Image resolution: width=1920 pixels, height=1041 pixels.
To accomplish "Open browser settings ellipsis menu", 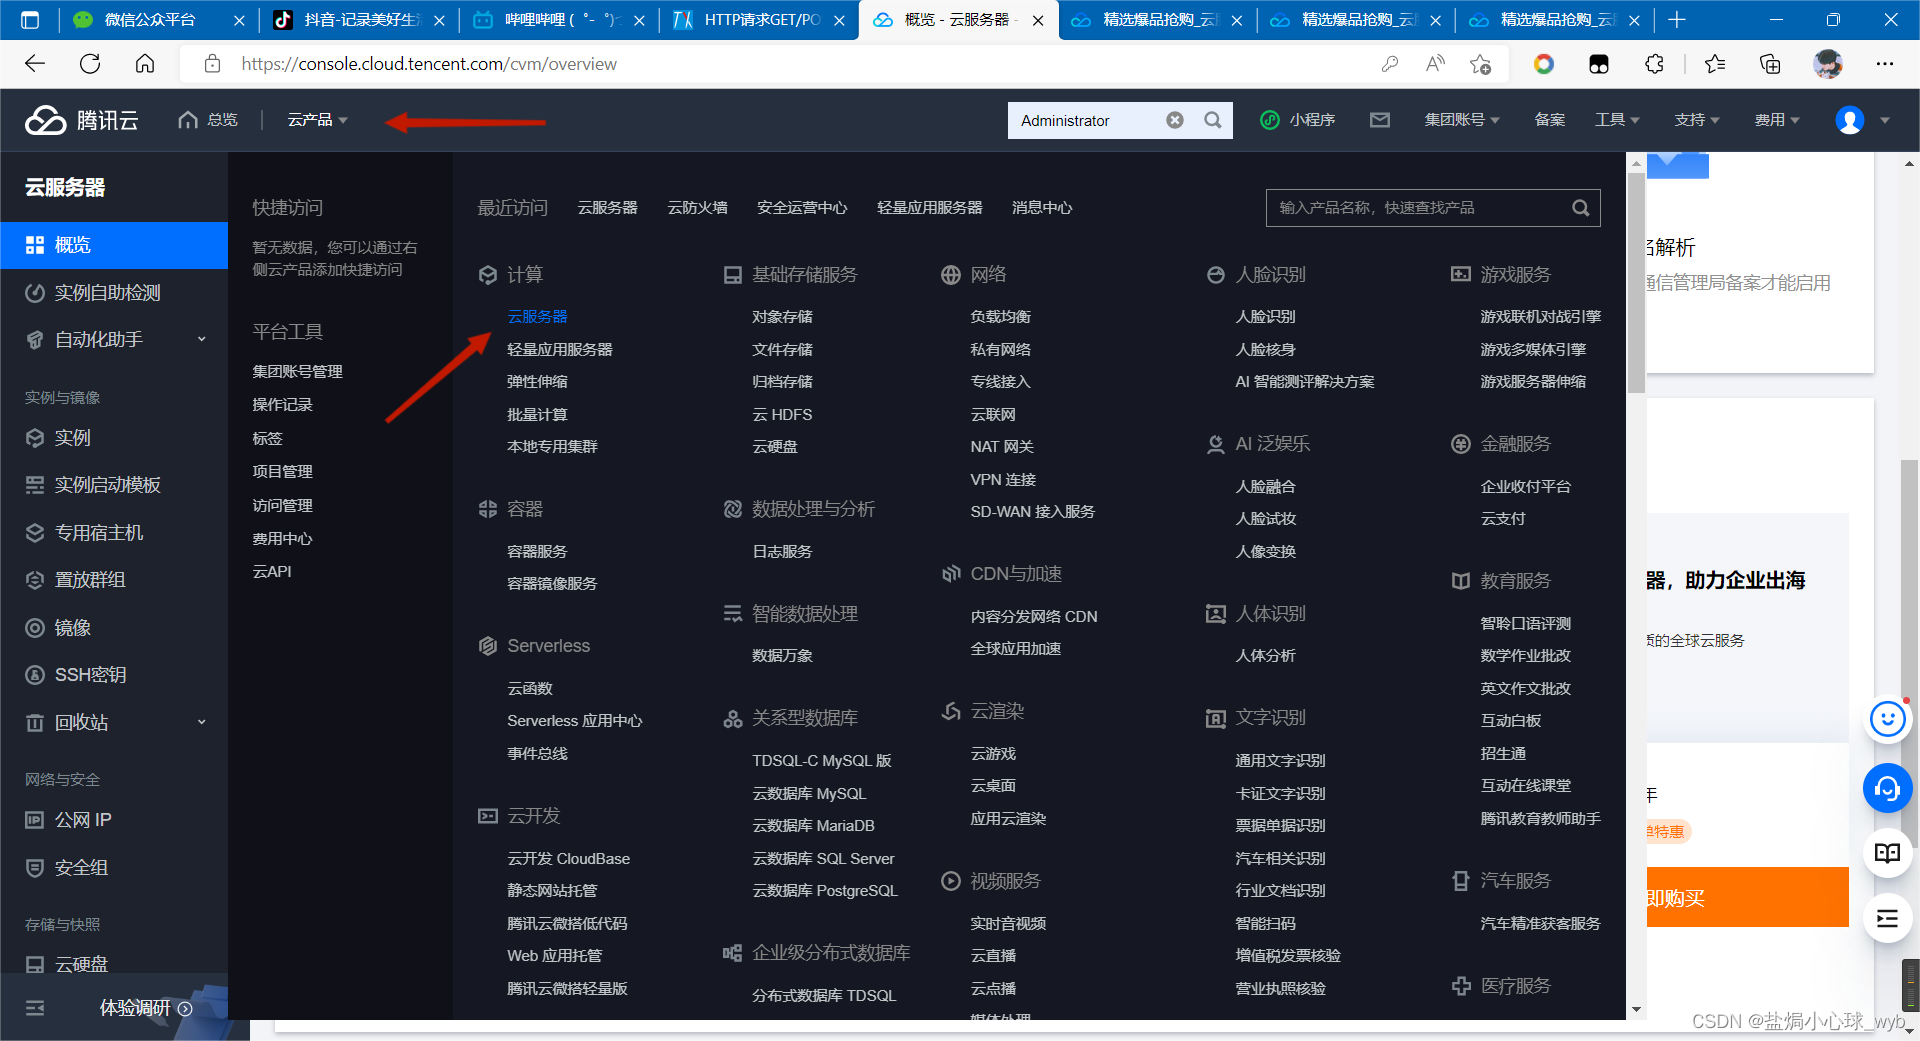I will [1885, 64].
